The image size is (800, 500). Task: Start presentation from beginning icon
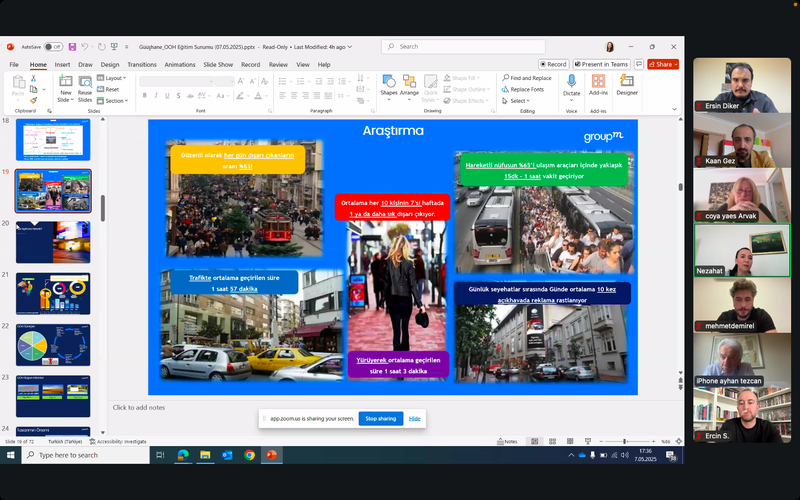[x=114, y=47]
